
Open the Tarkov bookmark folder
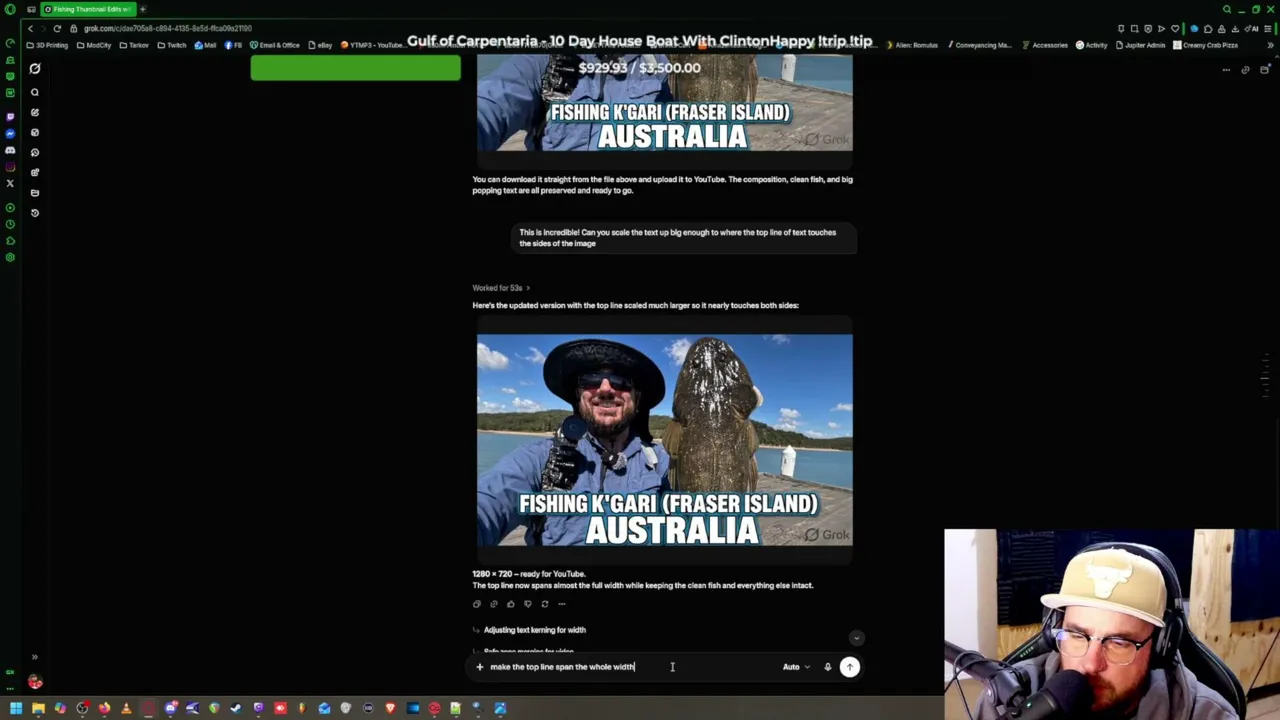(135, 45)
